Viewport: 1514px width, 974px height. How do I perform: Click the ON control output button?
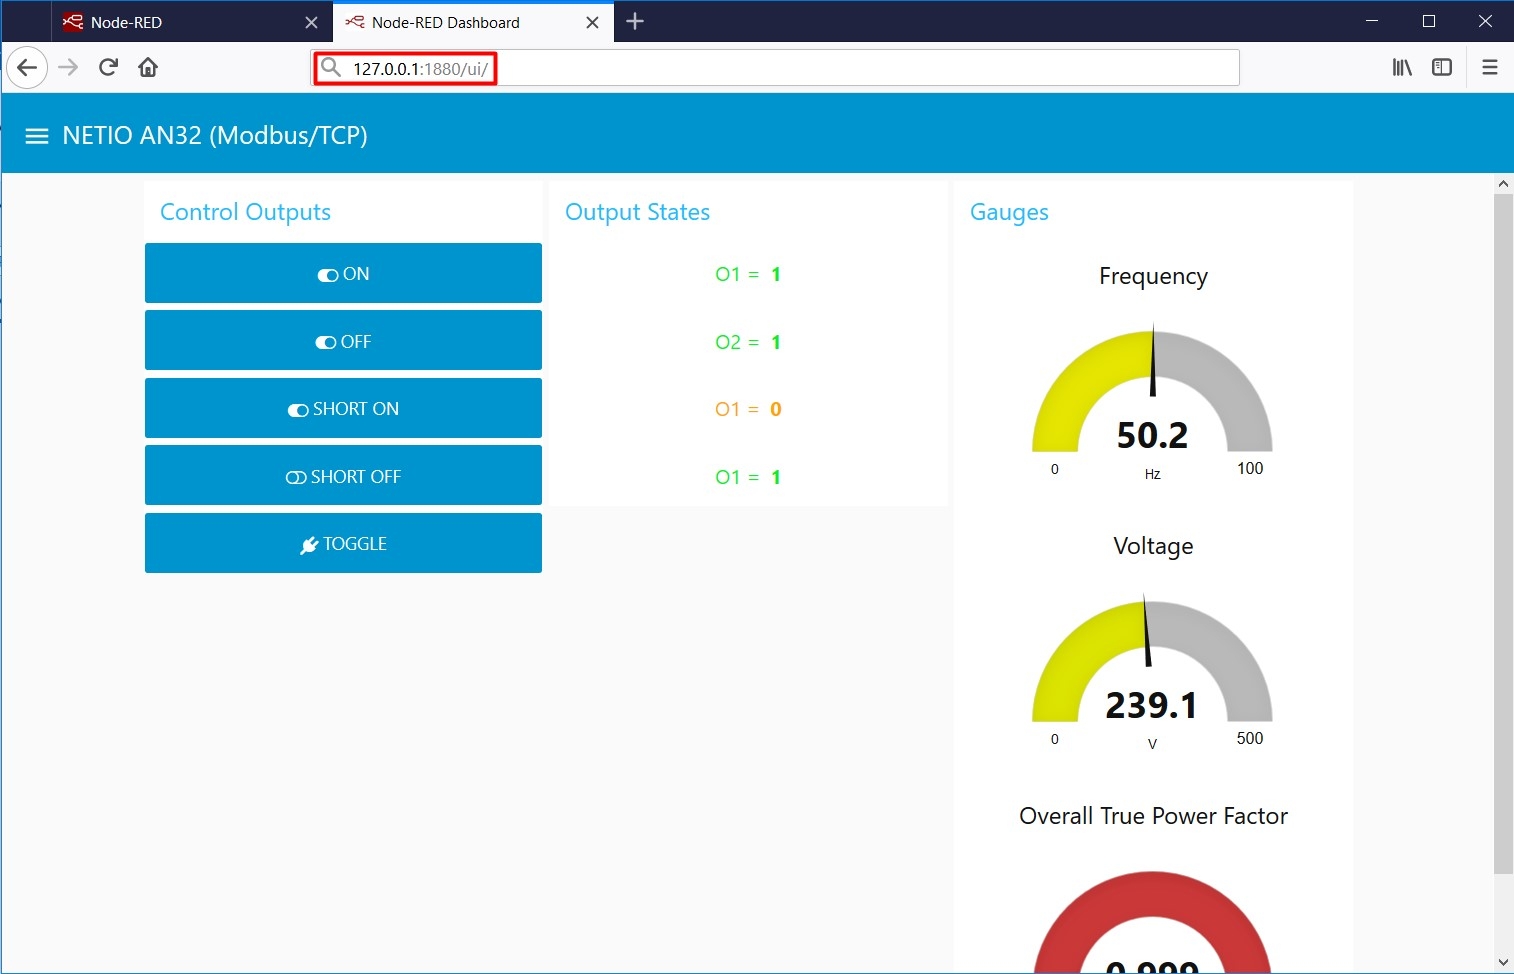[x=343, y=273]
